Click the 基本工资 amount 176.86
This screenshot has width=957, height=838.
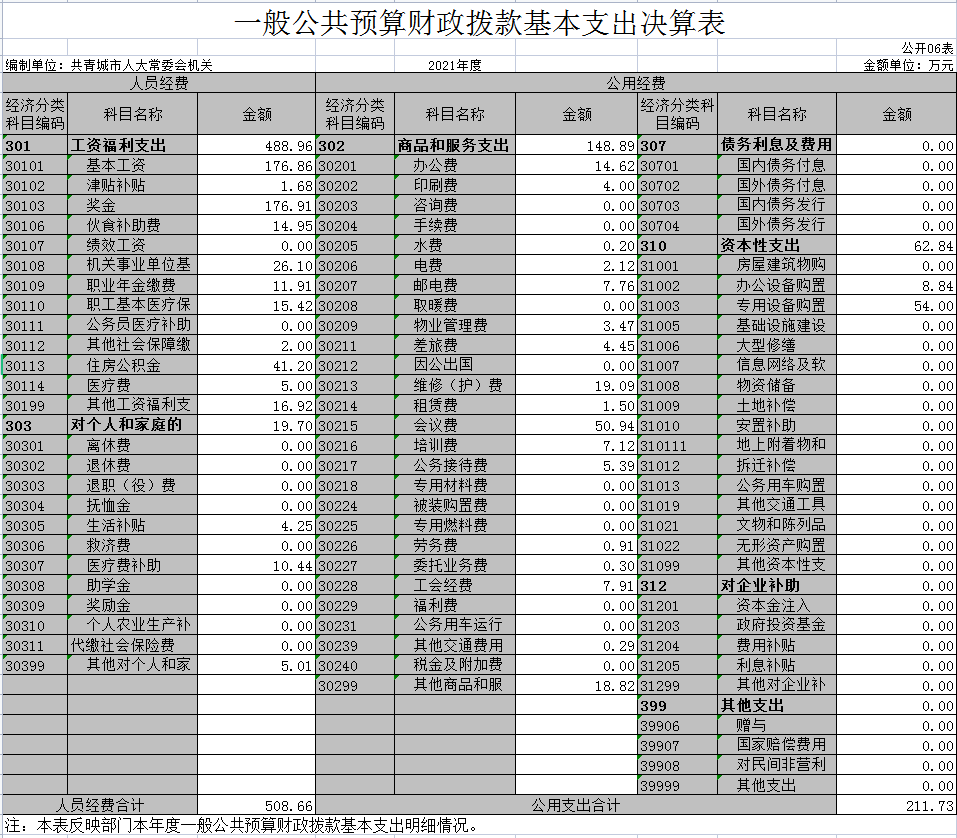256,165
